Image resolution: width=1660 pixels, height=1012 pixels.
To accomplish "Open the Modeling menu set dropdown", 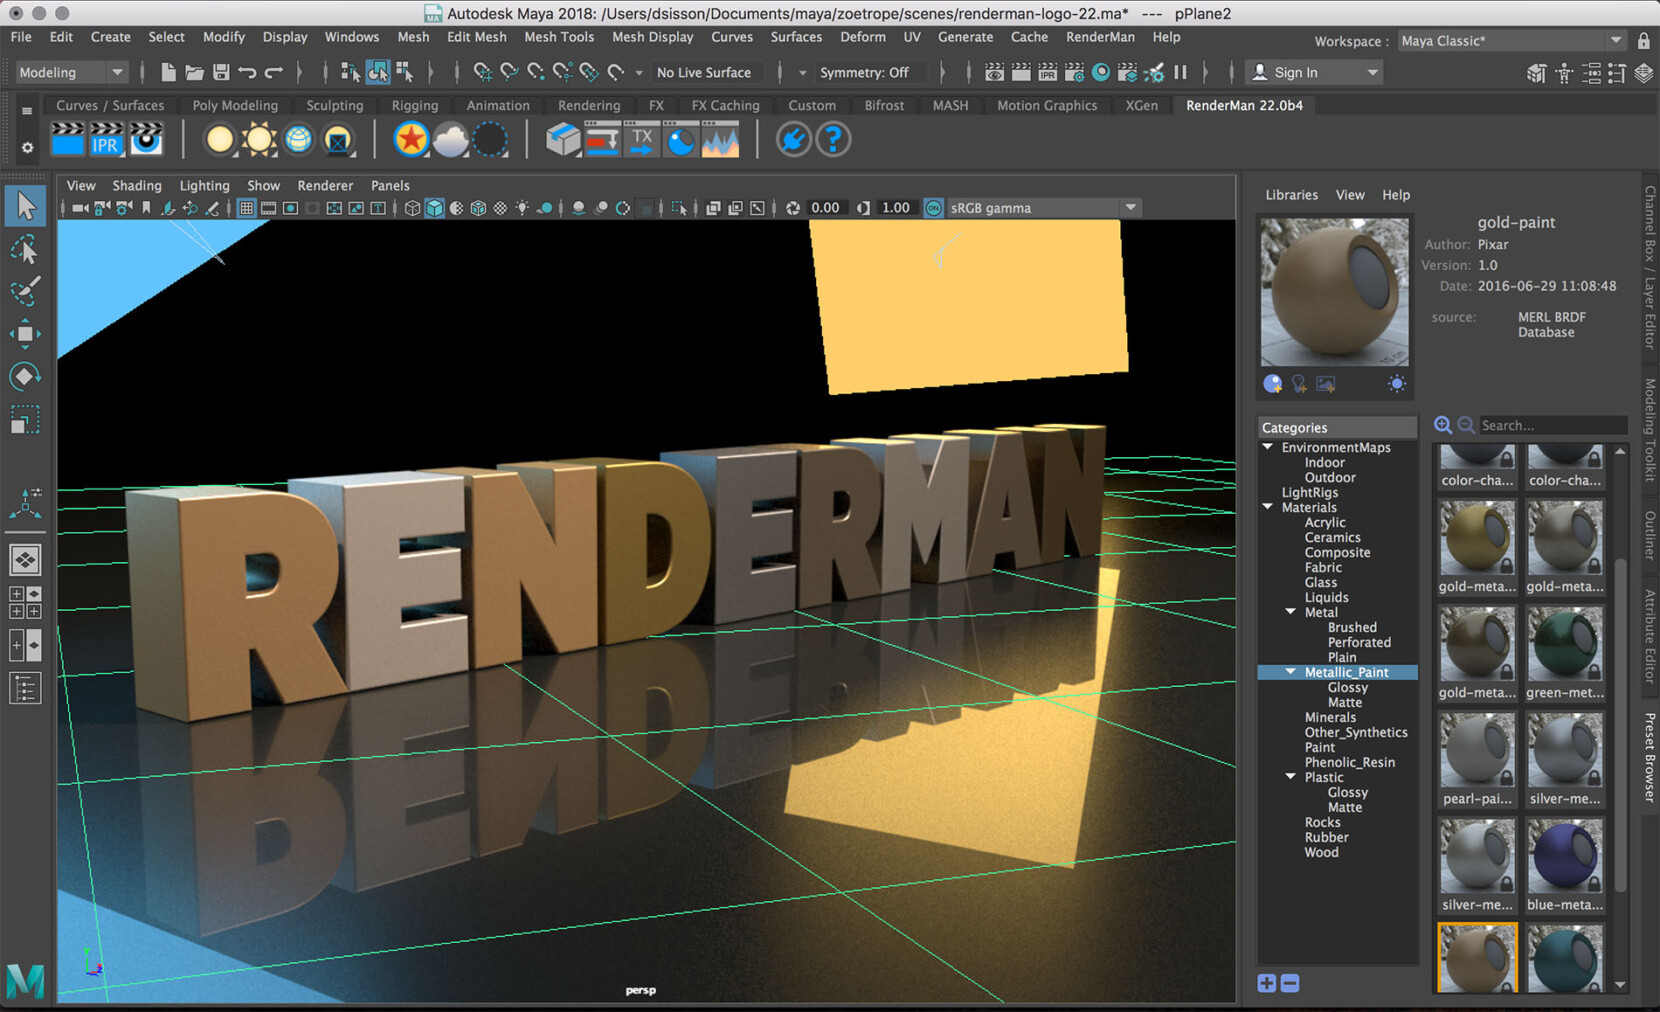I will point(70,71).
